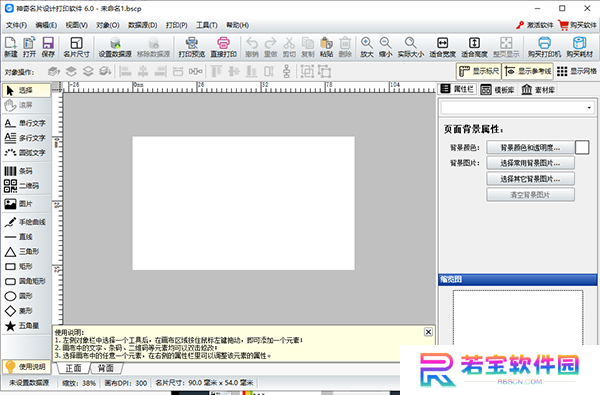Toggle 显示标尺 ruler display

[479, 71]
